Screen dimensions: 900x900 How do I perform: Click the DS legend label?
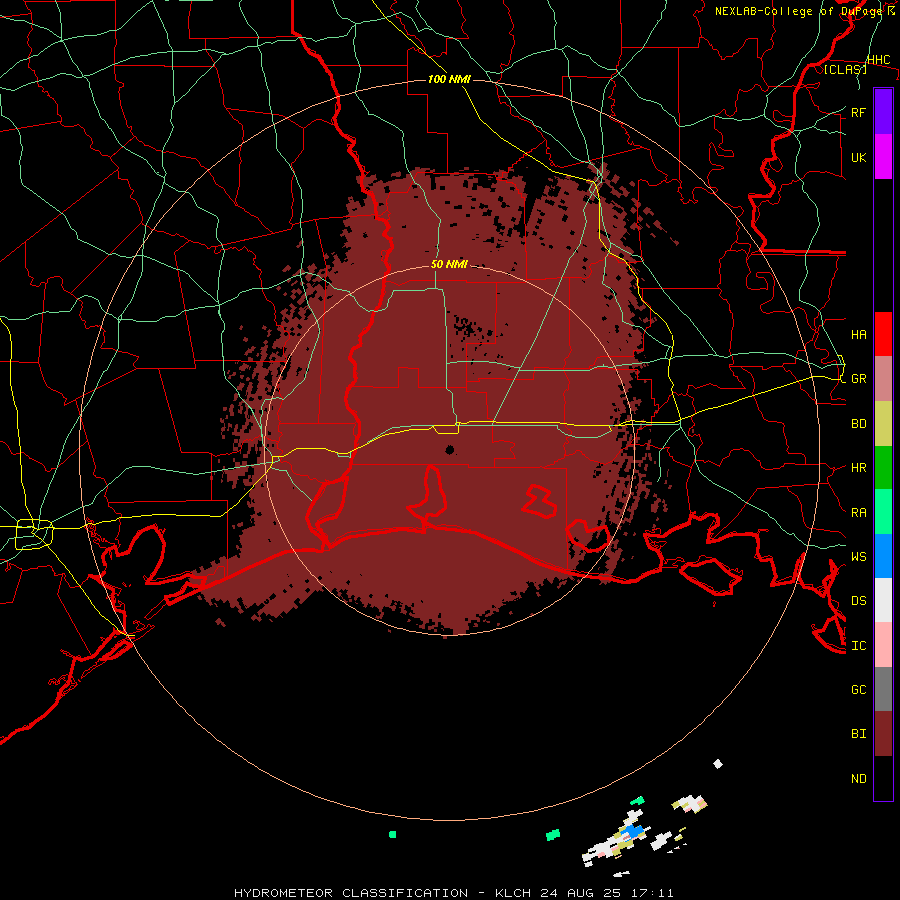click(x=859, y=601)
